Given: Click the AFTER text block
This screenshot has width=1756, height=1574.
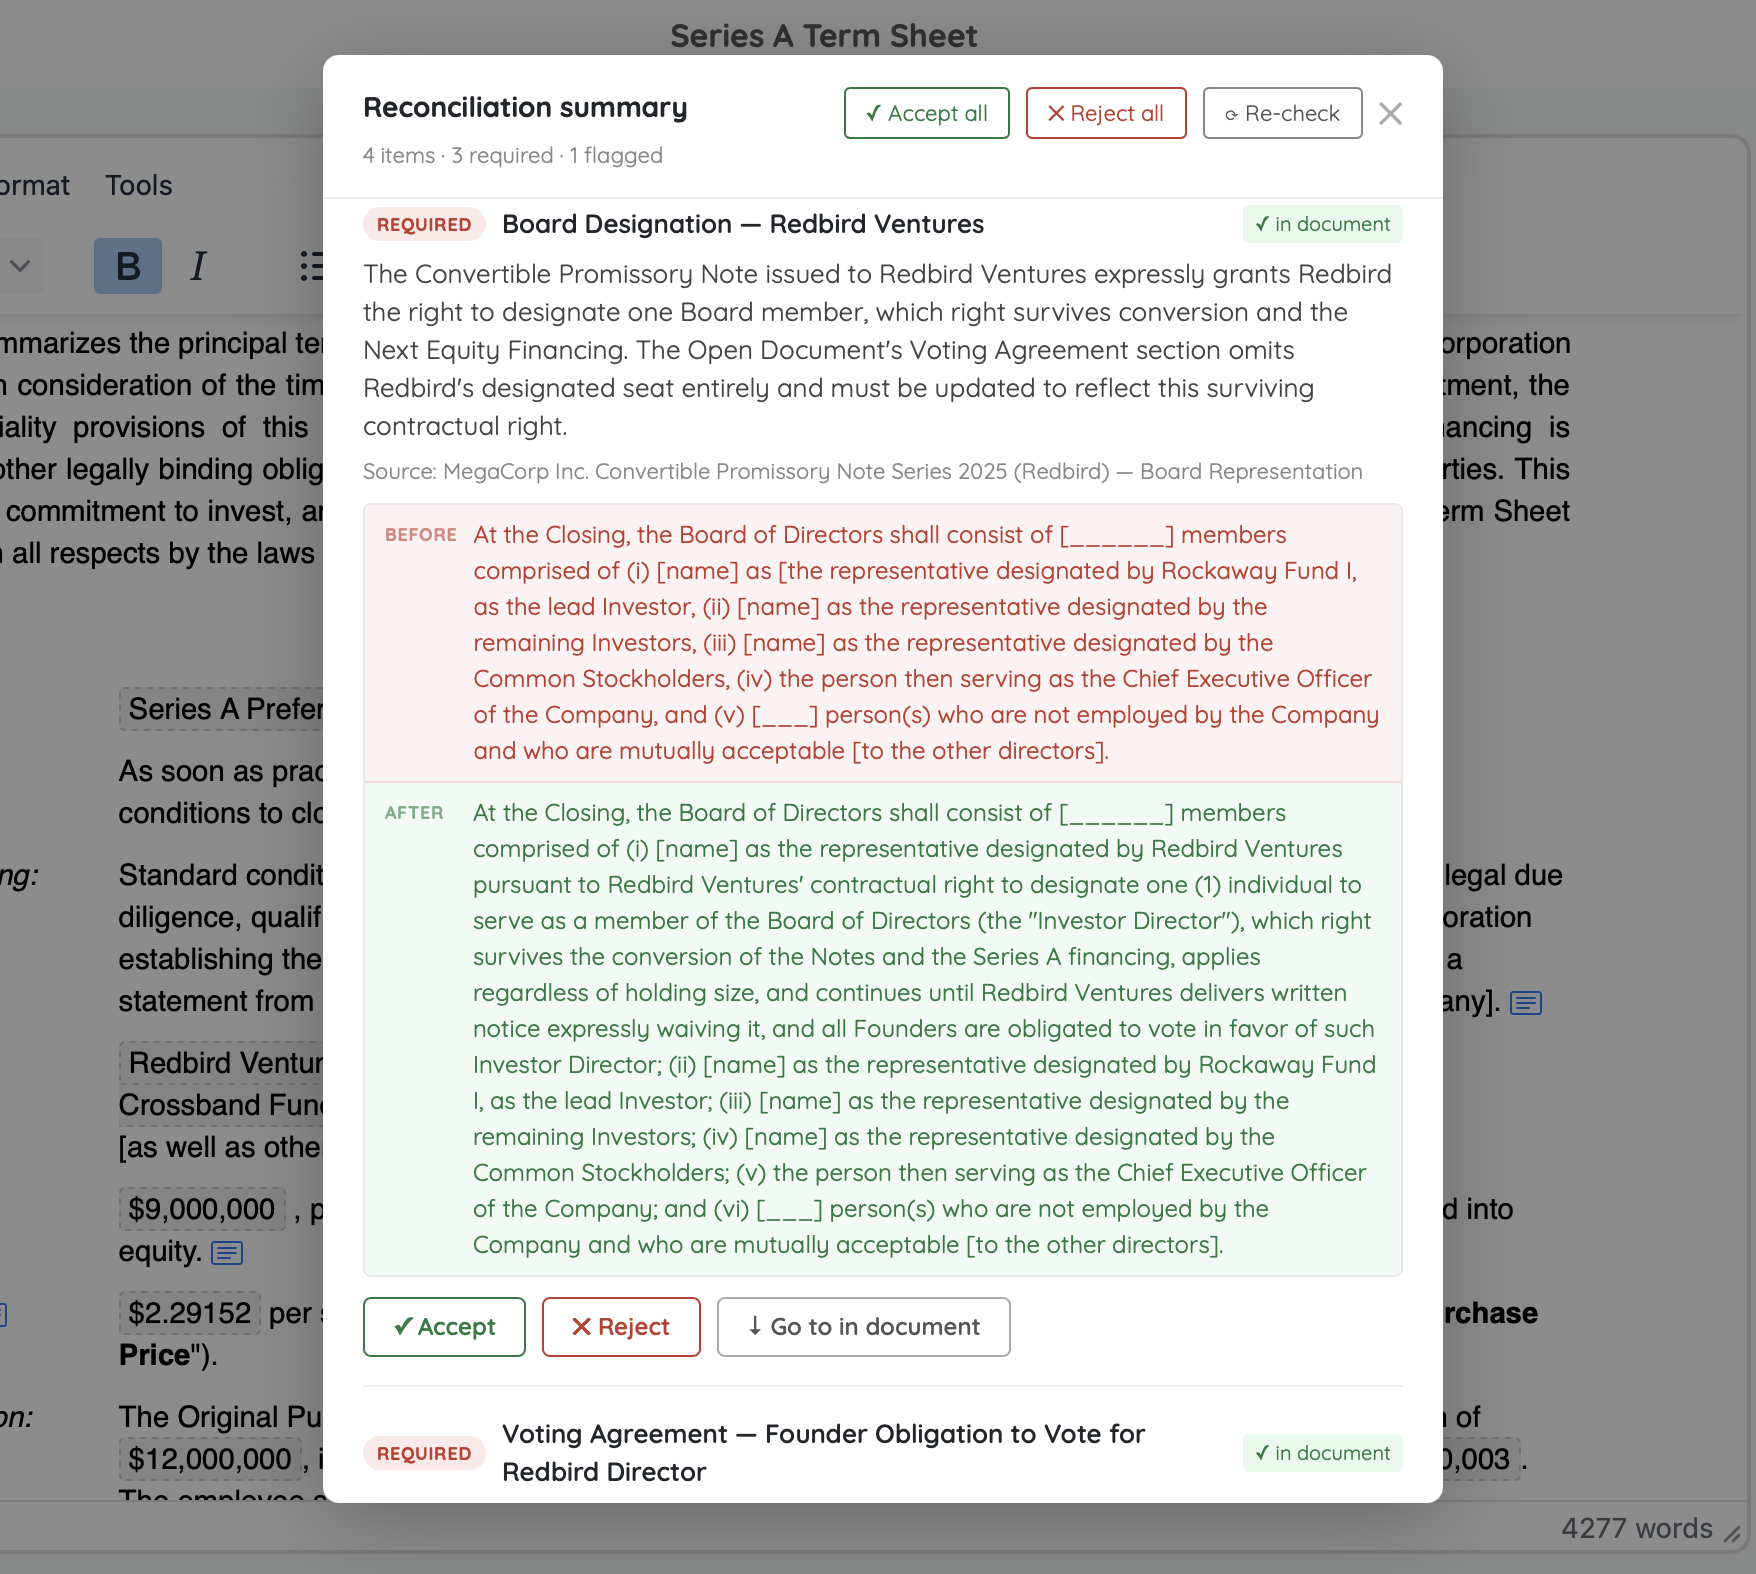Looking at the screenshot, I should (x=882, y=1029).
